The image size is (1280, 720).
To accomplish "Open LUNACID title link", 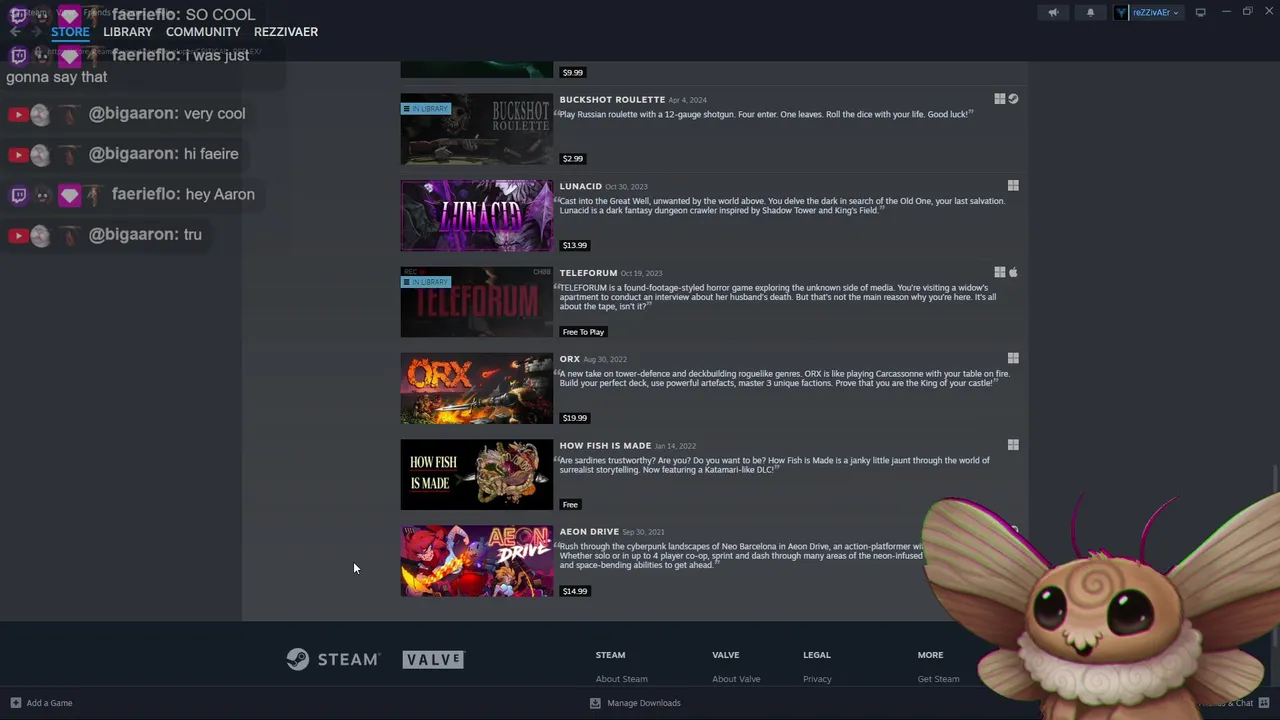I will (x=580, y=186).
